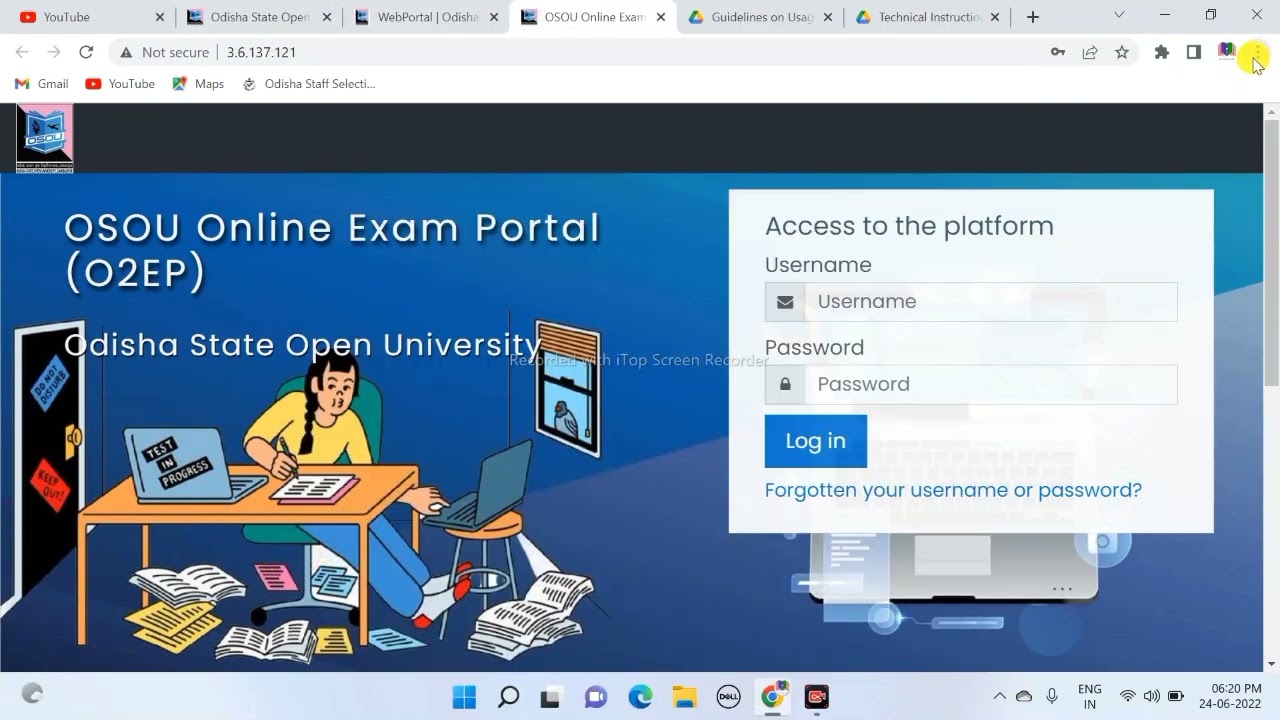Viewport: 1280px width, 720px height.
Task: Switch the ENG IN input language
Action: tap(1090, 696)
